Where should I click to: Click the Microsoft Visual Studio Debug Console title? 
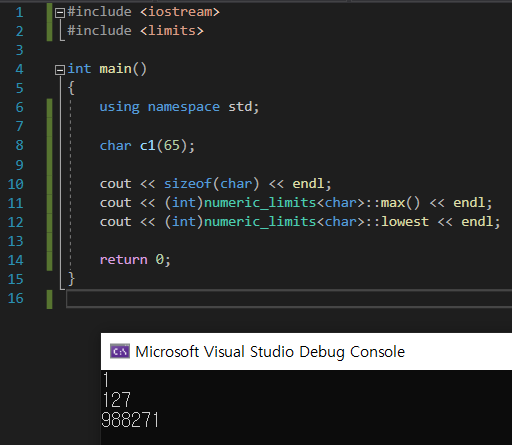[270, 352]
